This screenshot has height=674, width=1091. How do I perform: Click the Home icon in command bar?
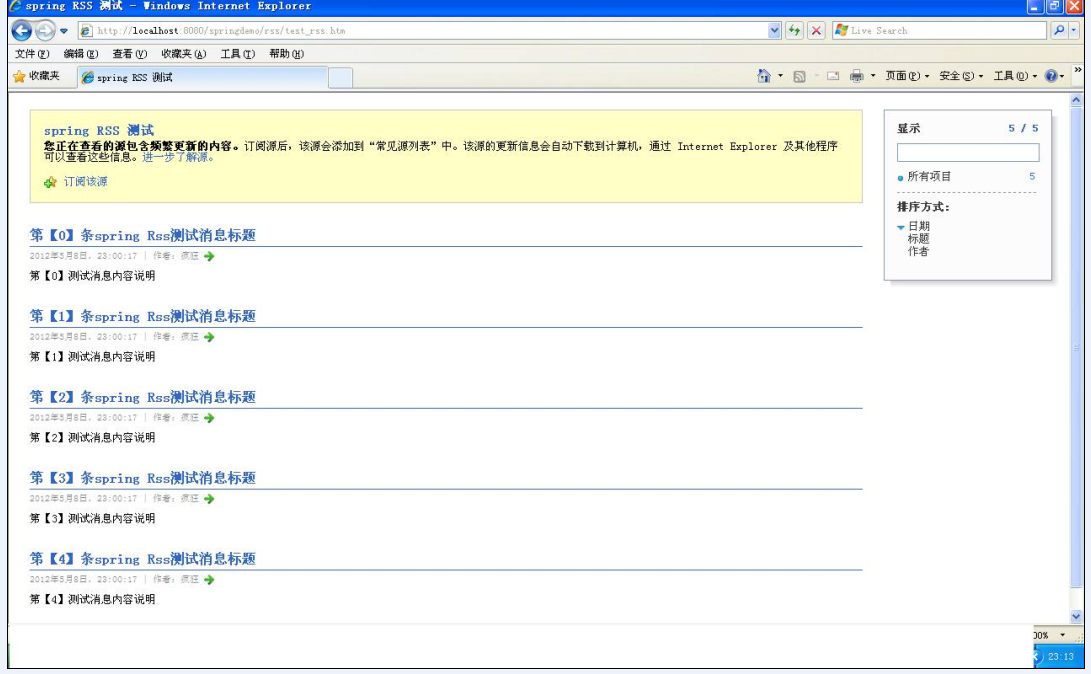tap(764, 76)
